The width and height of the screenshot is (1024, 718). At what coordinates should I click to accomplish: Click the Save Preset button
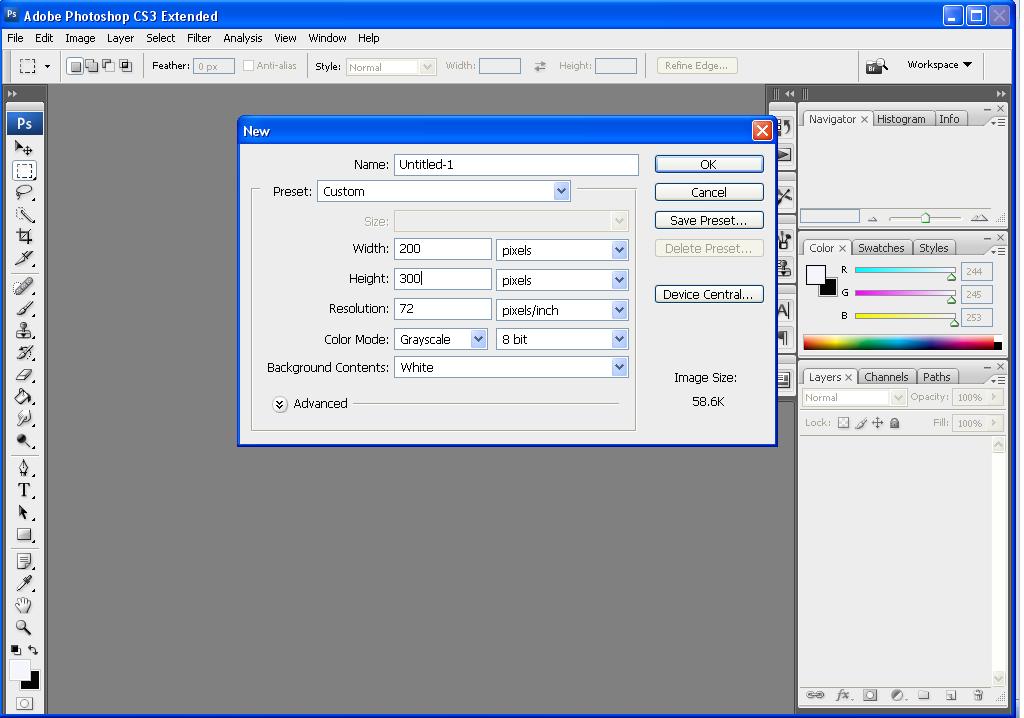pyautogui.click(x=708, y=220)
